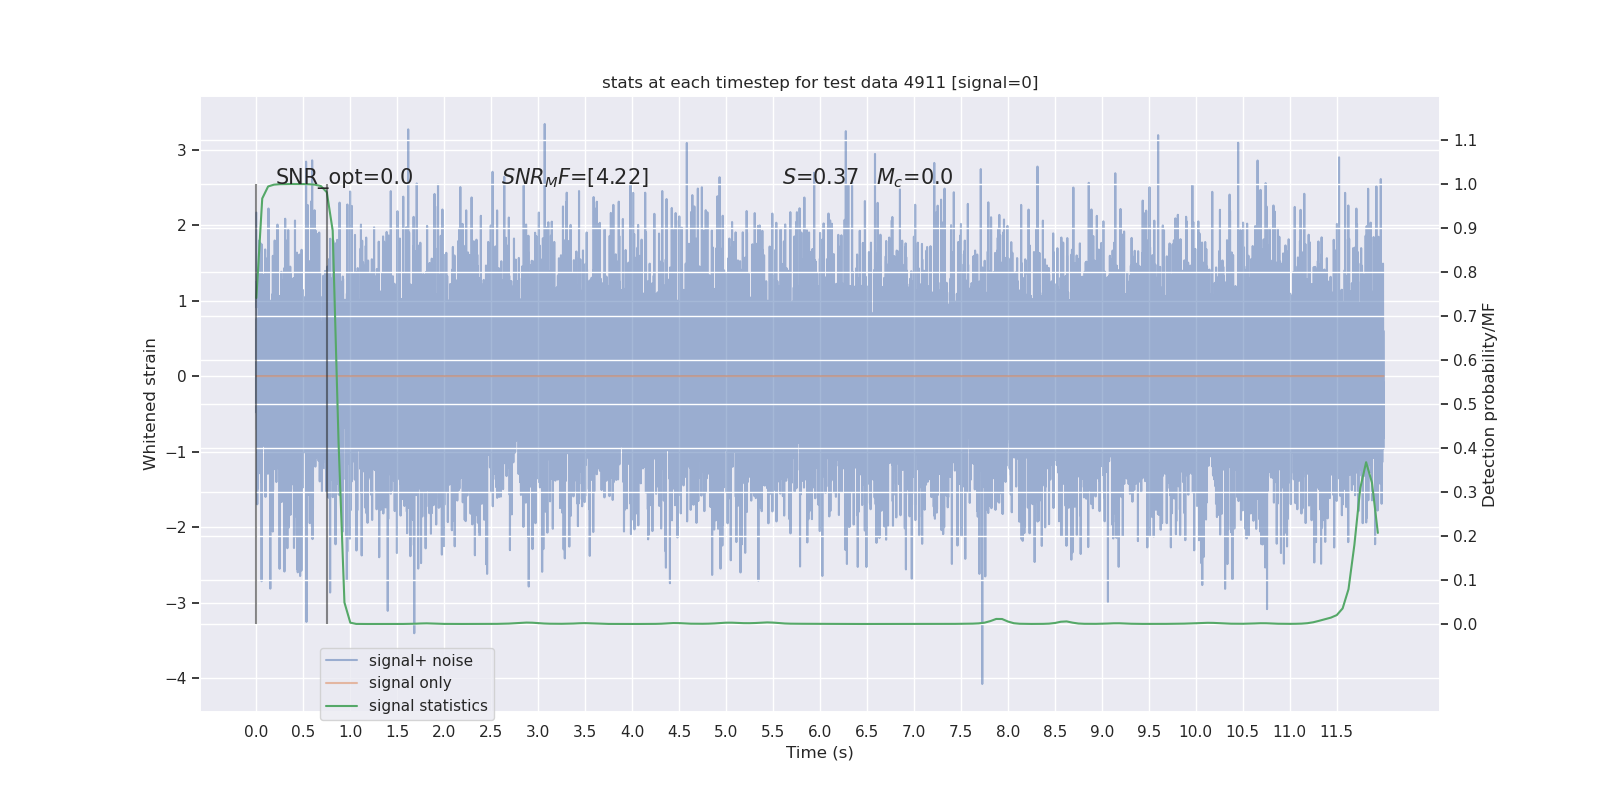Click the plot title mentioning test data 4911
The height and width of the screenshot is (800, 1600).
pos(820,82)
